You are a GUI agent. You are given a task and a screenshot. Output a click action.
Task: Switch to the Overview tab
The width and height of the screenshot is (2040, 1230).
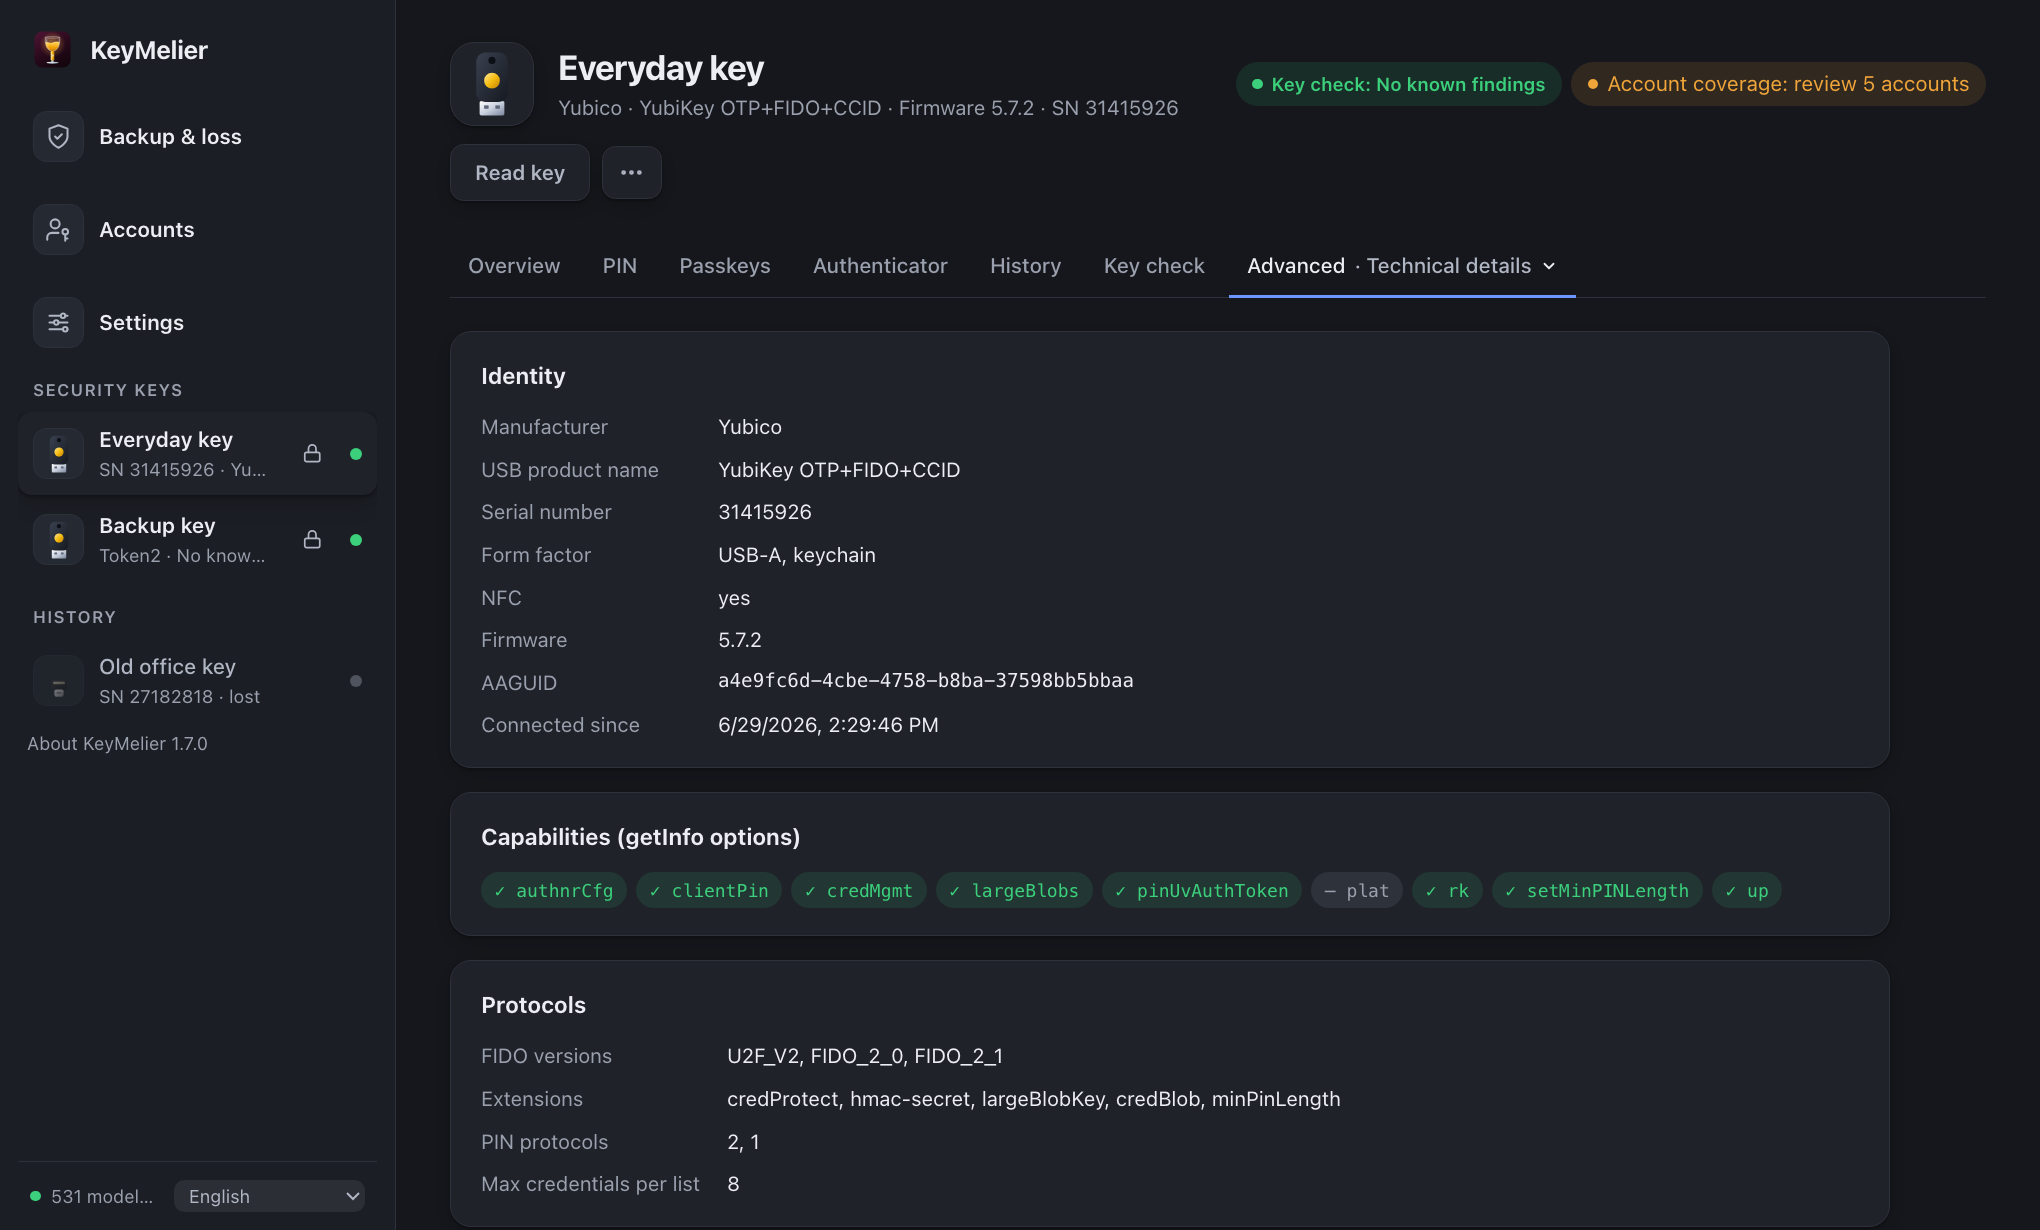click(514, 266)
